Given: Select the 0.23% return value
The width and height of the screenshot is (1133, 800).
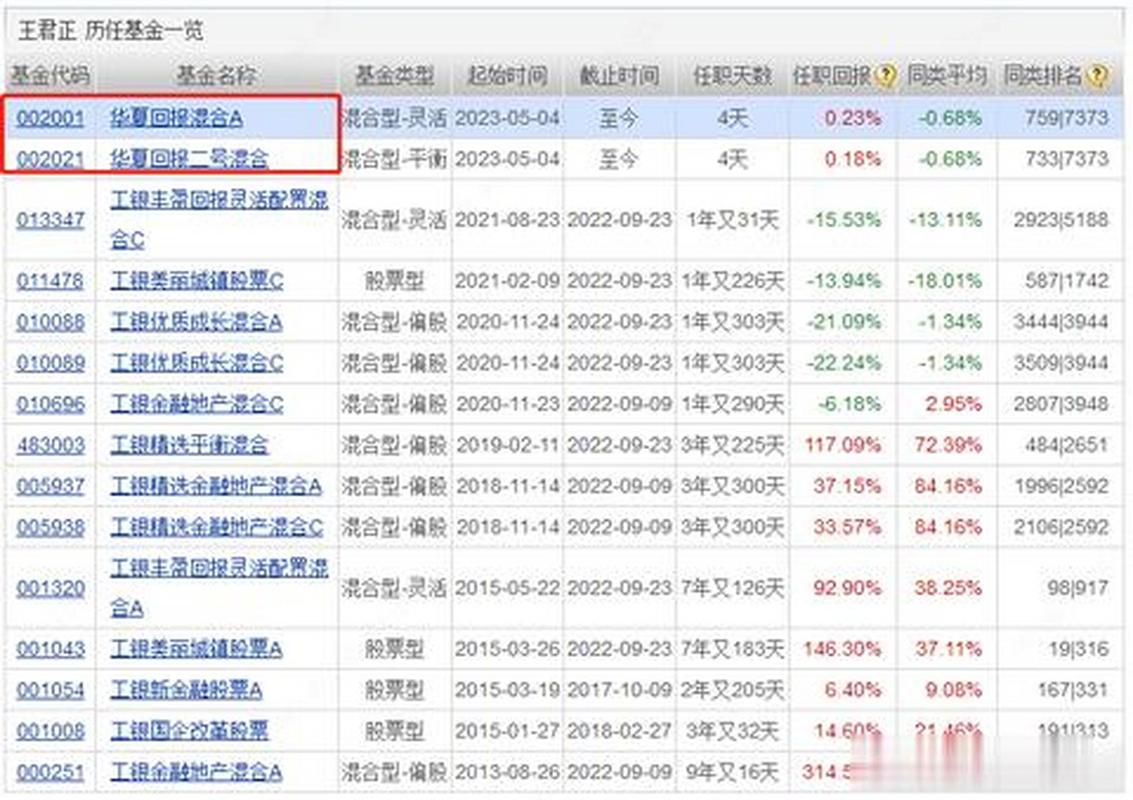Looking at the screenshot, I should coord(853,118).
